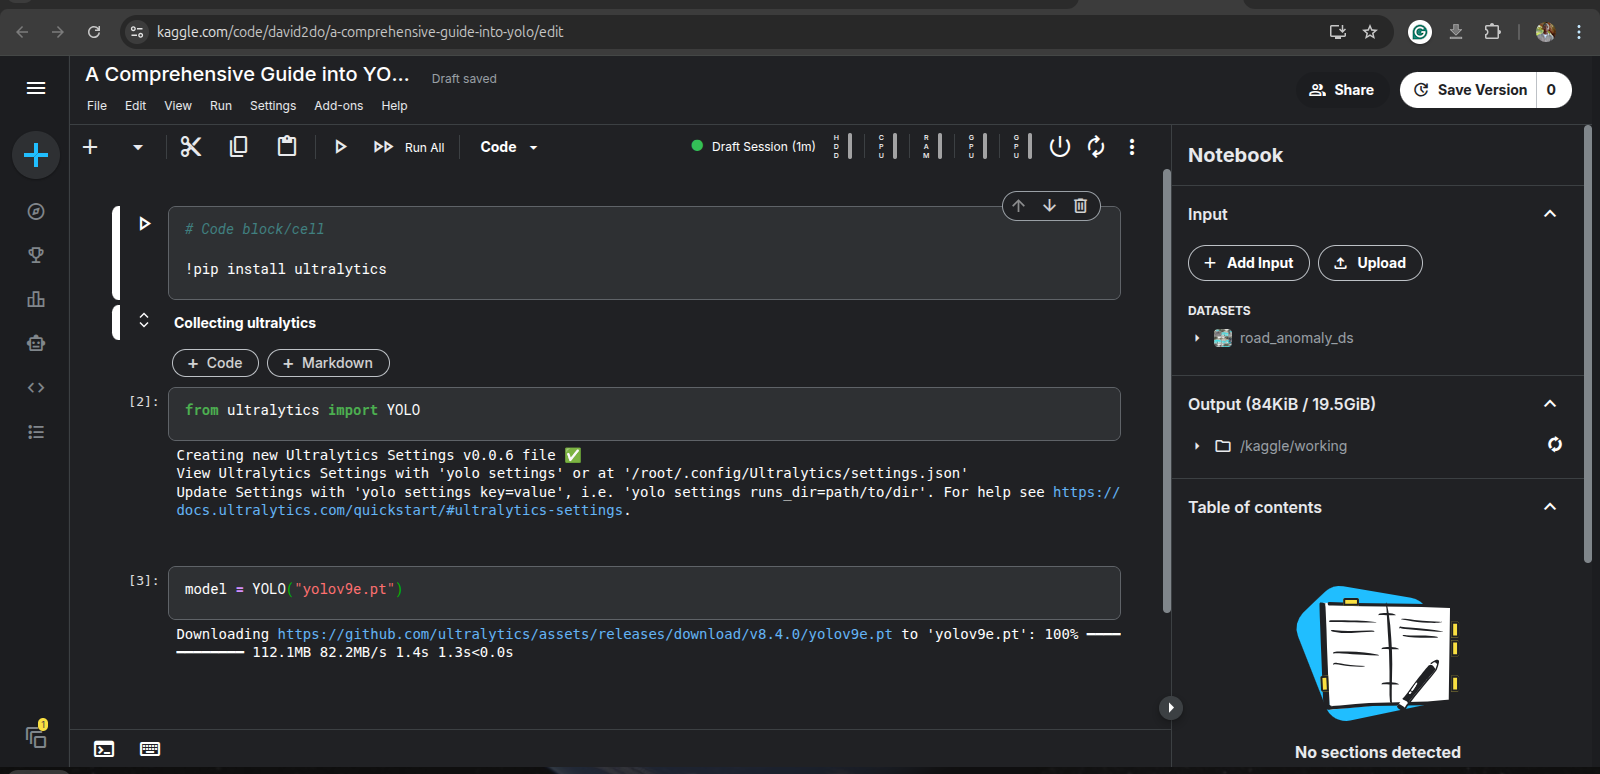Image resolution: width=1600 pixels, height=774 pixels.
Task: Open the toolbar three-dot more options
Action: tap(1132, 147)
